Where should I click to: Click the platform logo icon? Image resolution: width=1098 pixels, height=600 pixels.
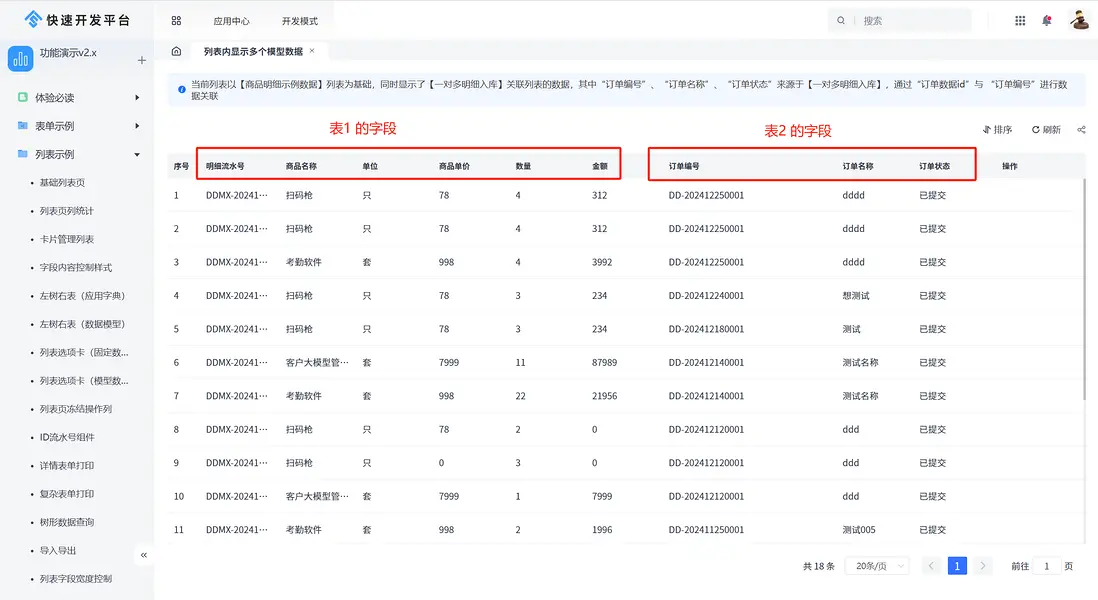tap(32, 20)
